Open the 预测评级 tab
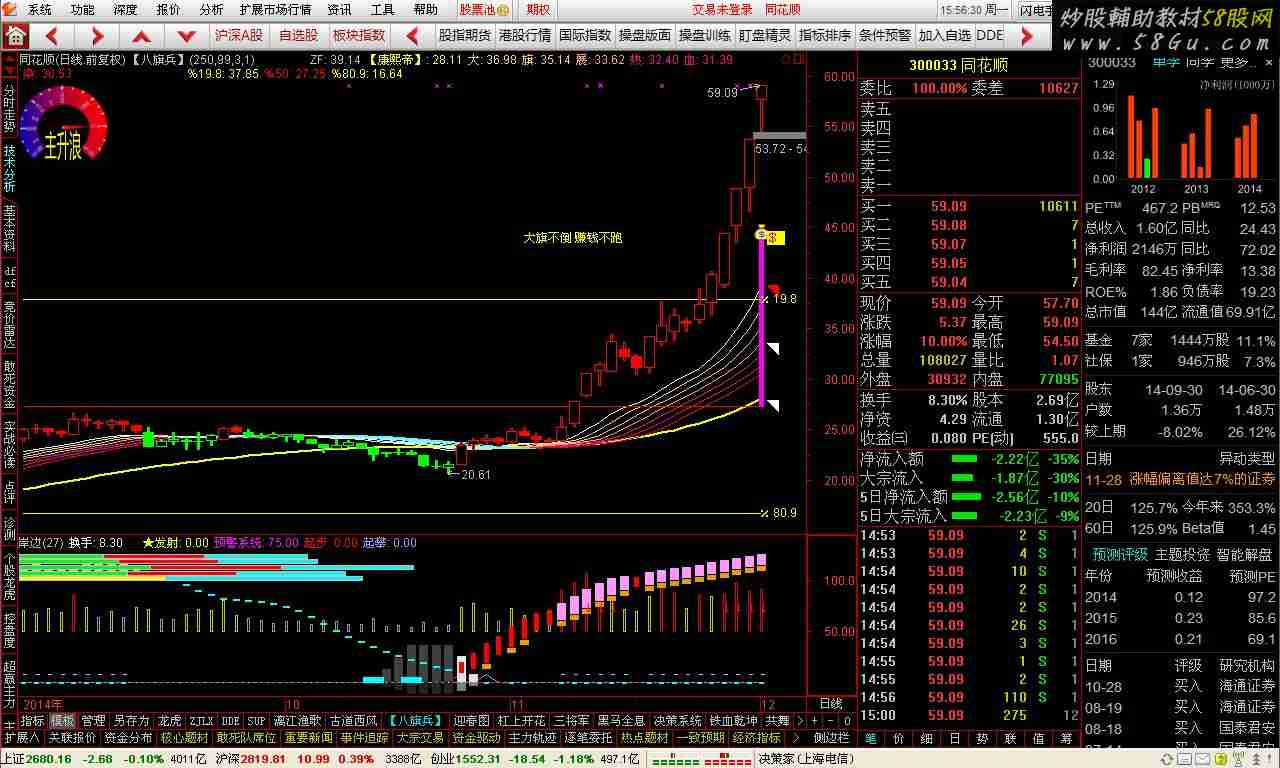The image size is (1280, 768). (x=1119, y=554)
